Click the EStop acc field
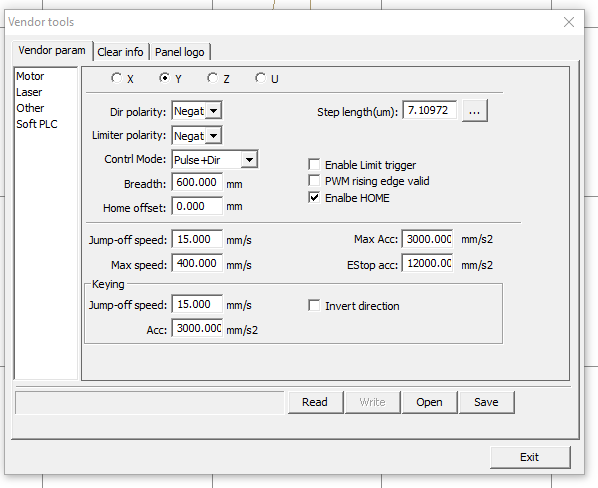Image resolution: width=598 pixels, height=488 pixels. [428, 263]
